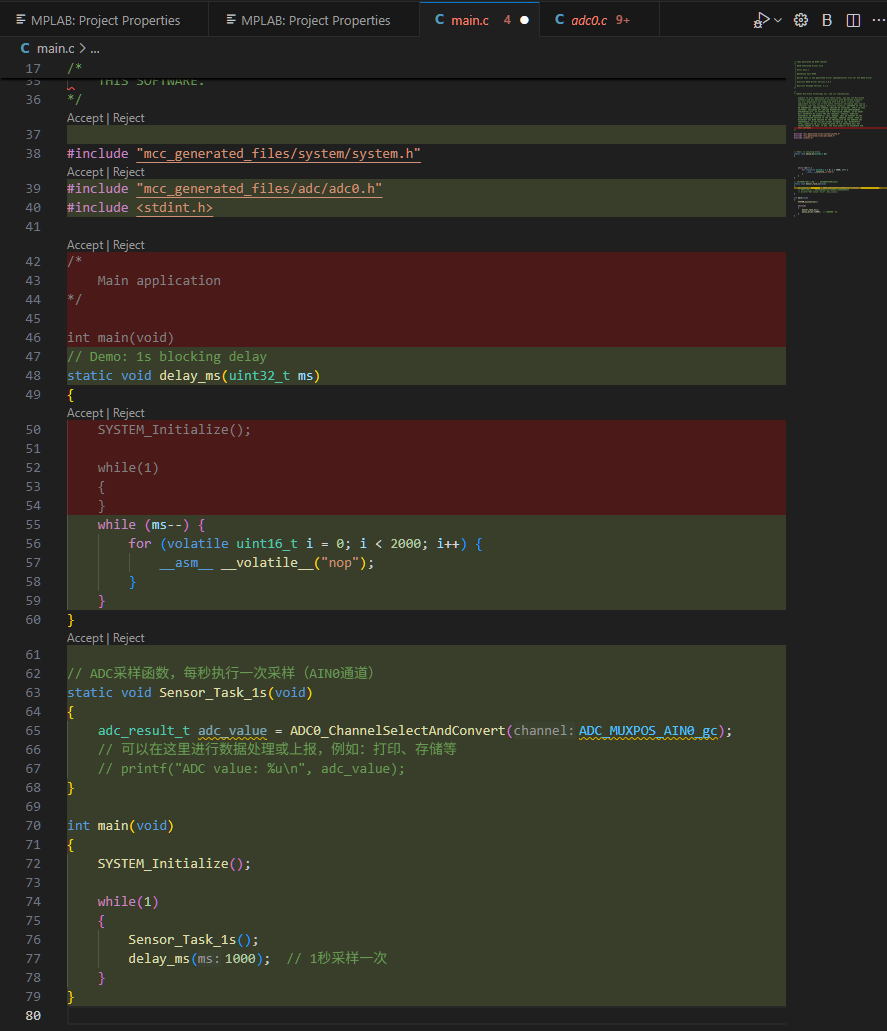Click the C file icon in the breadcrumb

[25, 49]
